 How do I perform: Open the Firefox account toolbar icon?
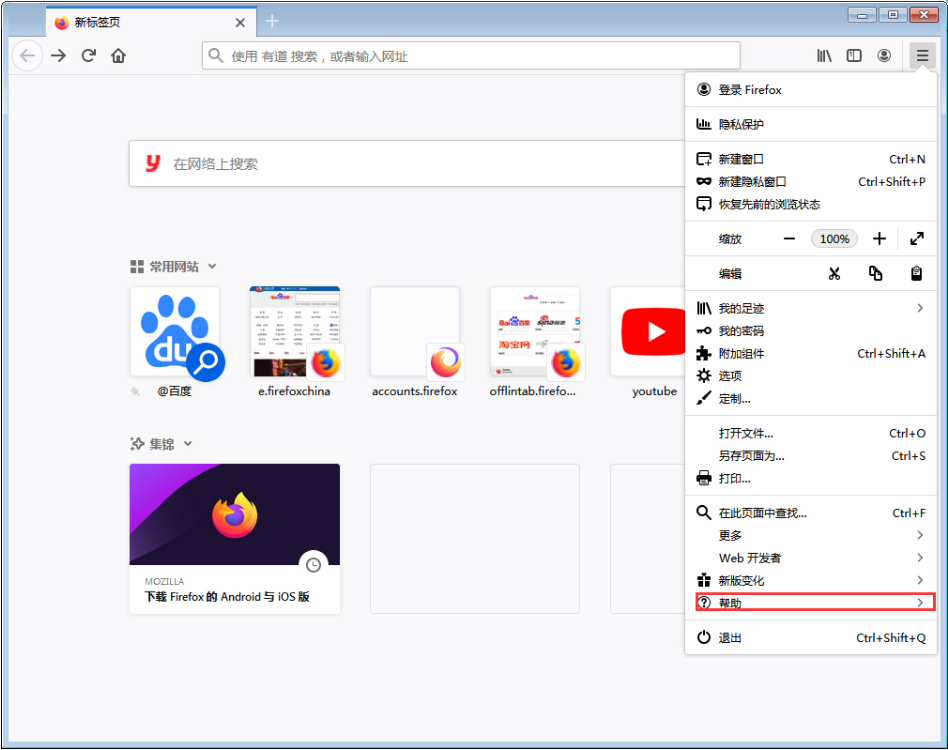pyautogui.click(x=884, y=56)
